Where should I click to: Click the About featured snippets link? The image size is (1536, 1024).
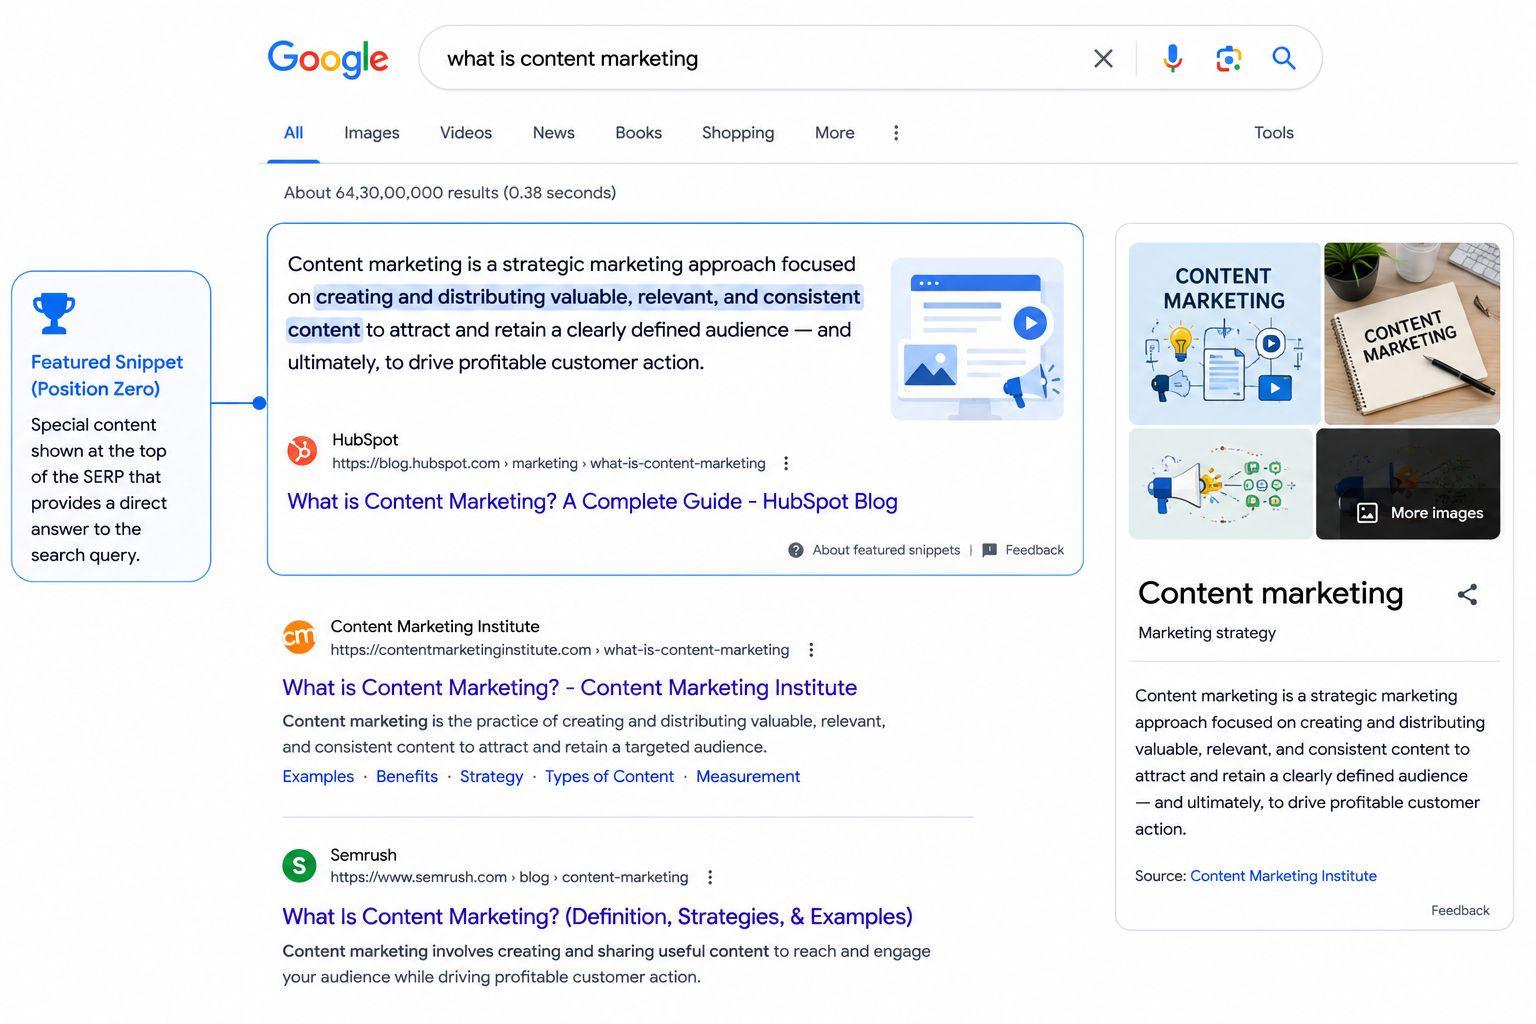point(886,550)
